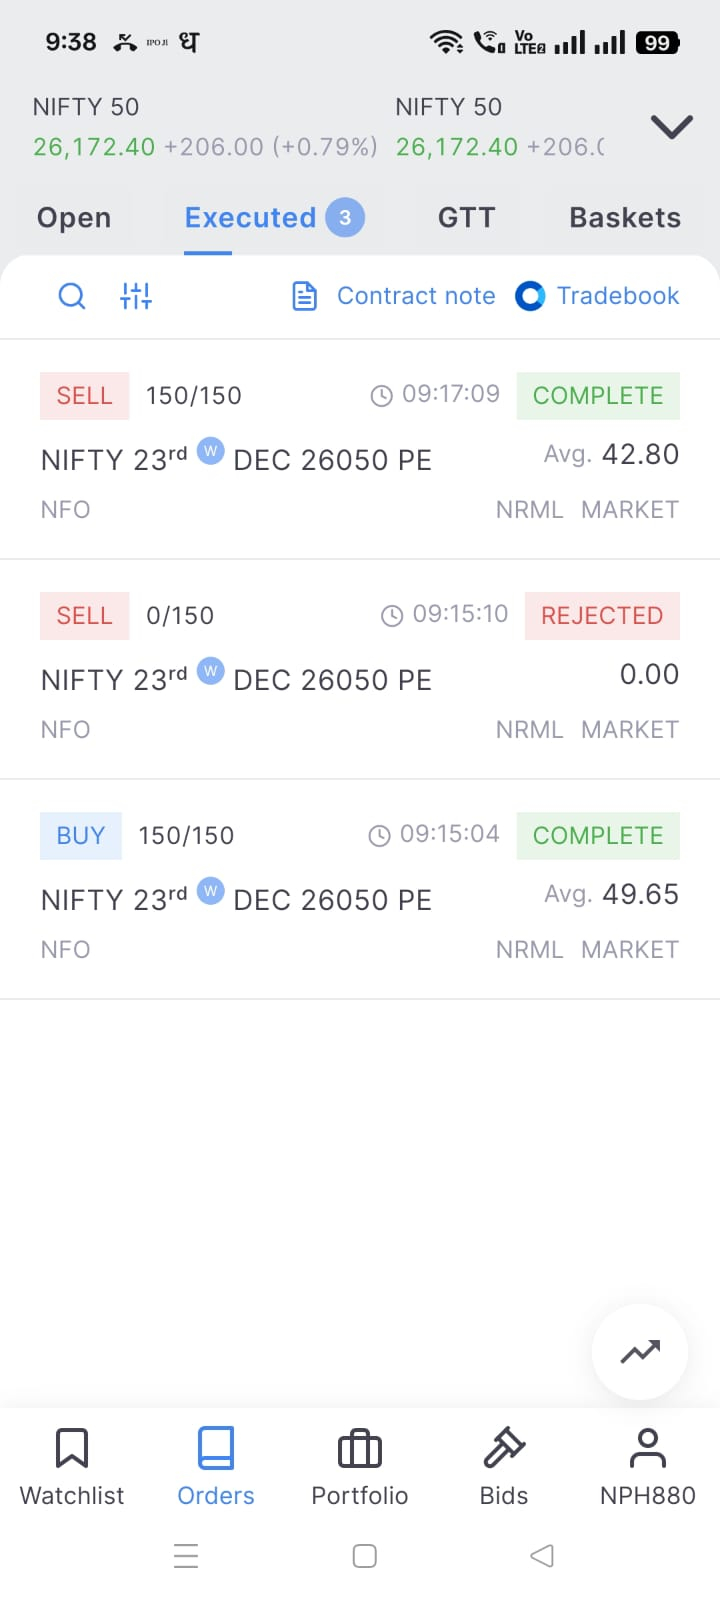Select the Executed tab
720x1600 pixels.
coord(250,218)
